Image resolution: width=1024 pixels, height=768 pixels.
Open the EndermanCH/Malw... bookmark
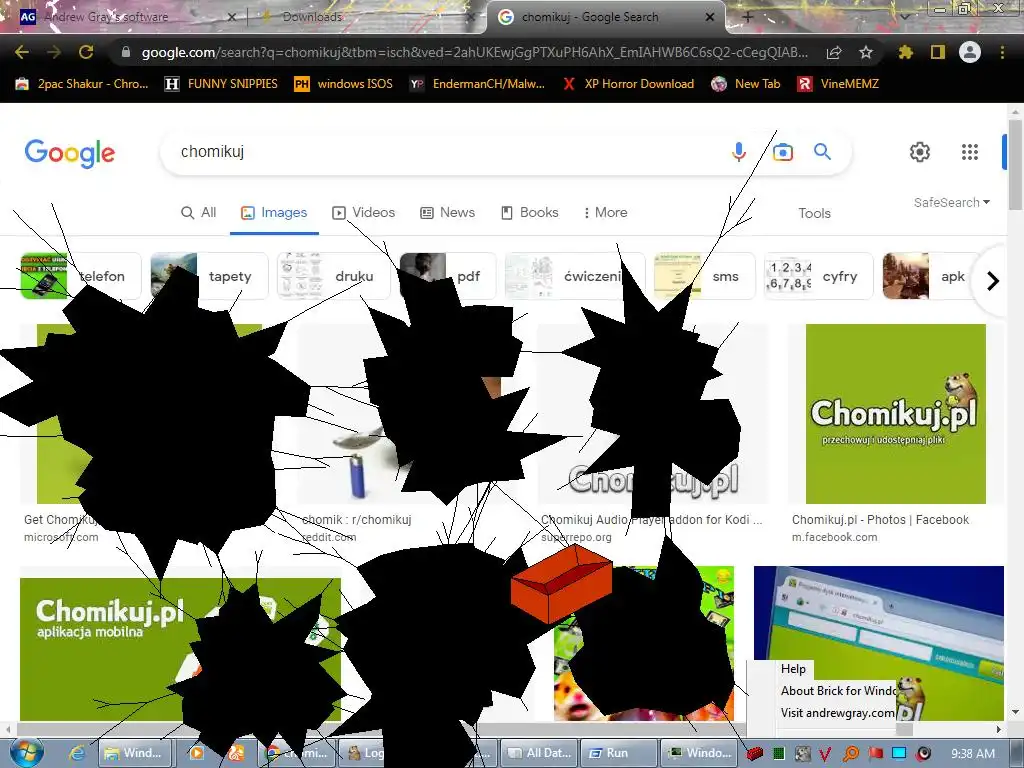(x=477, y=84)
